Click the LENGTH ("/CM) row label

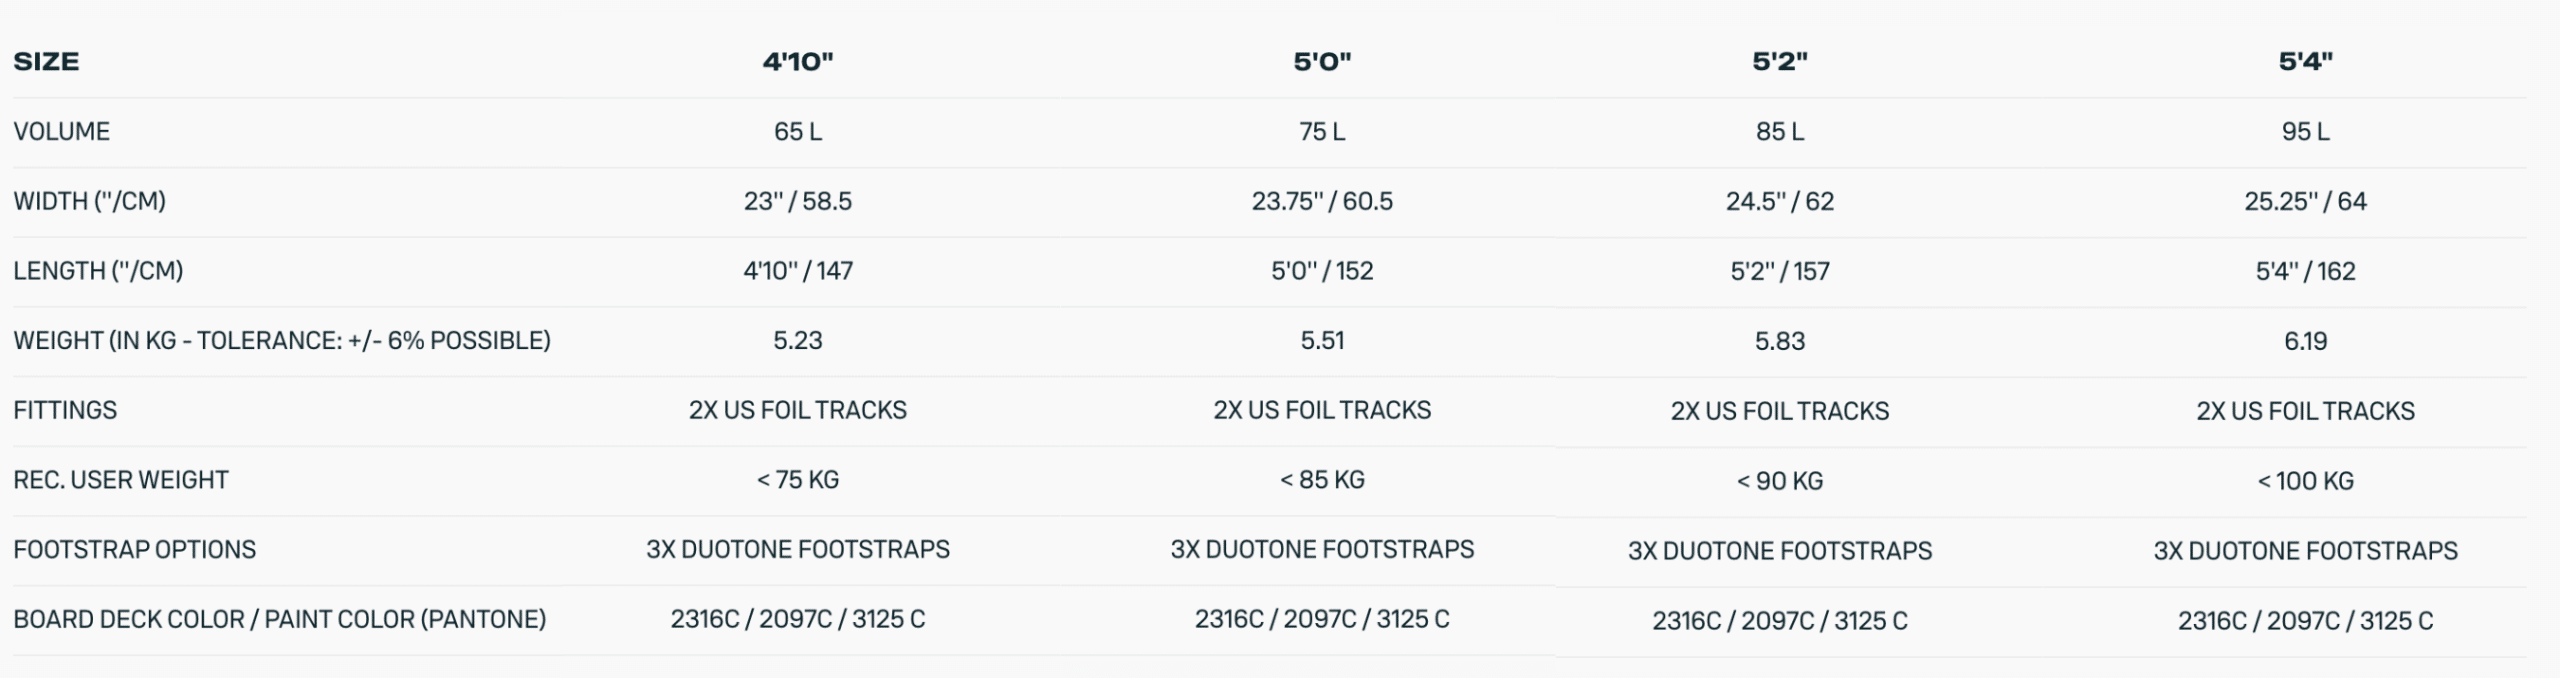tap(98, 271)
